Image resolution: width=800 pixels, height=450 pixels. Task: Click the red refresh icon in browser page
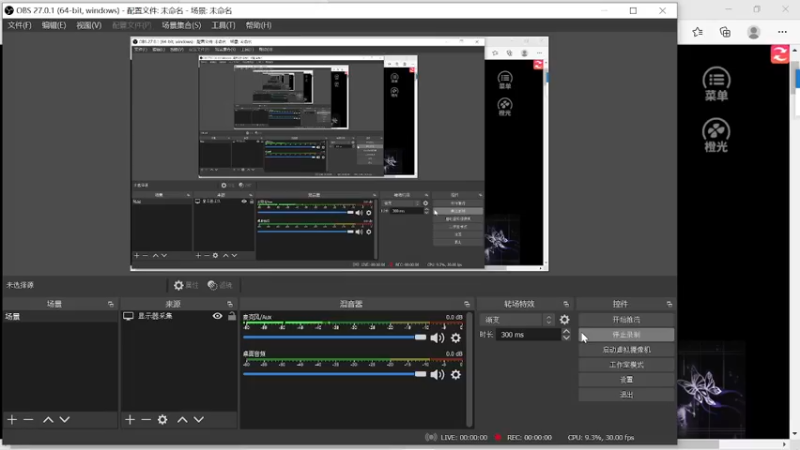pos(780,54)
